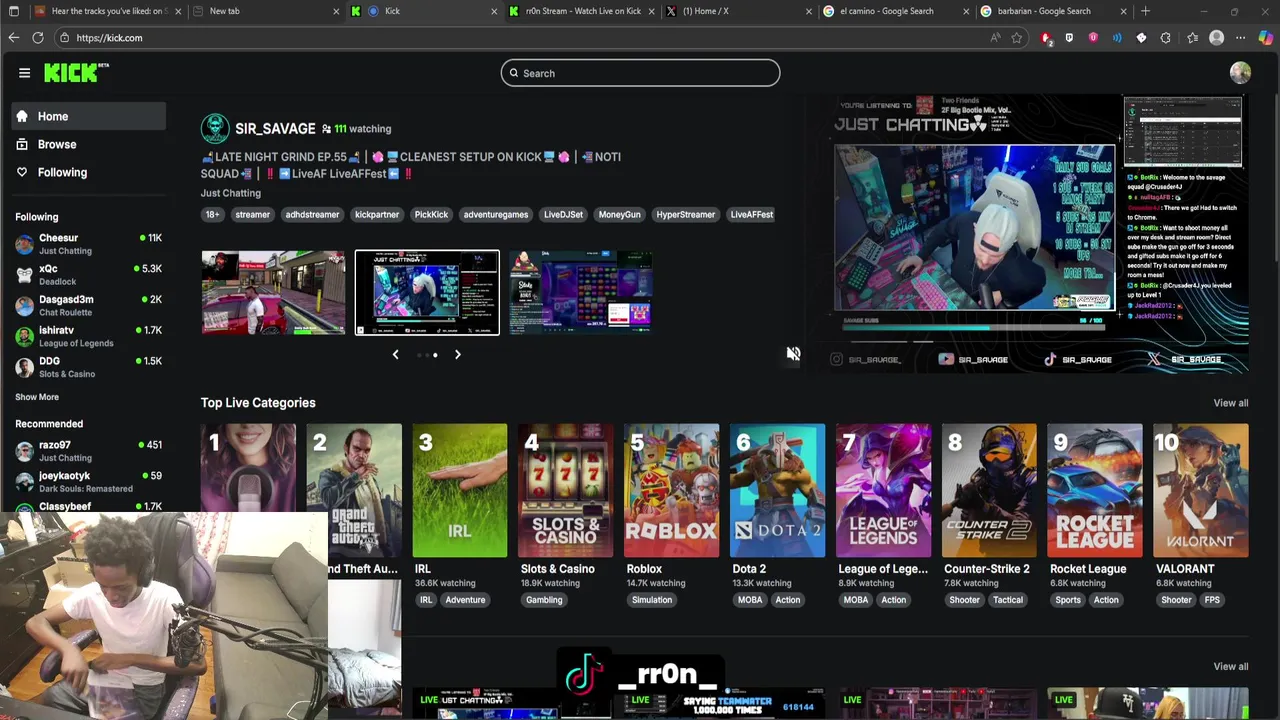Open the Roblox category card
The height and width of the screenshot is (720, 1280).
coord(672,490)
